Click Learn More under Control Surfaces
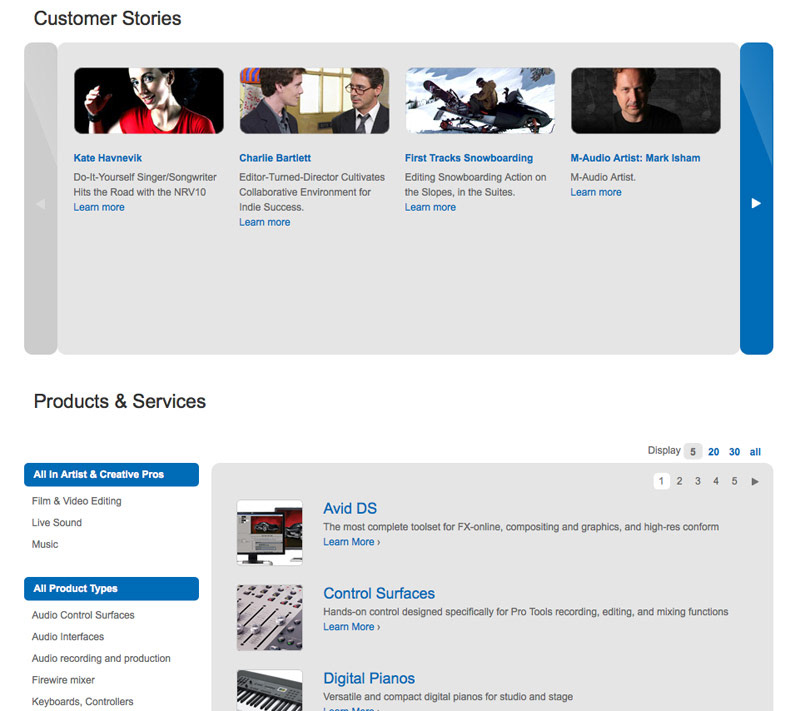The width and height of the screenshot is (800, 711). pos(352,627)
